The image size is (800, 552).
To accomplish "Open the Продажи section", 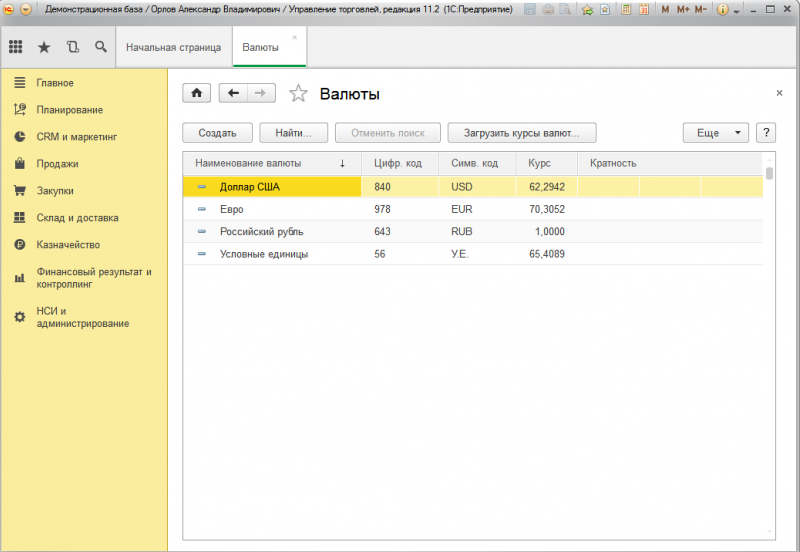I will pyautogui.click(x=57, y=164).
